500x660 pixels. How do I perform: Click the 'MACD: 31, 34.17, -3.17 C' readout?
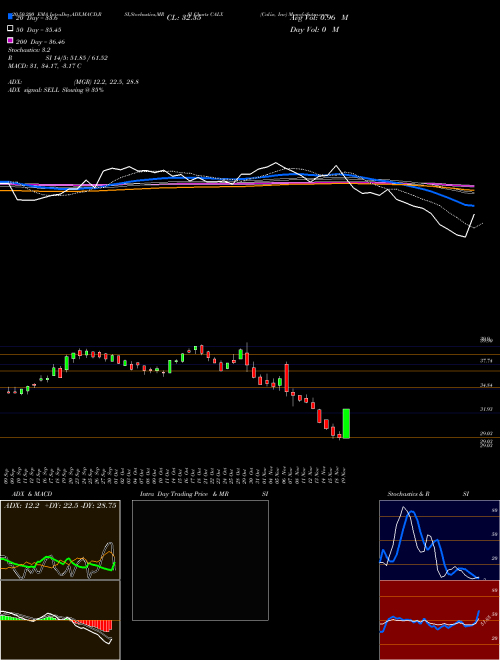click(x=45, y=66)
